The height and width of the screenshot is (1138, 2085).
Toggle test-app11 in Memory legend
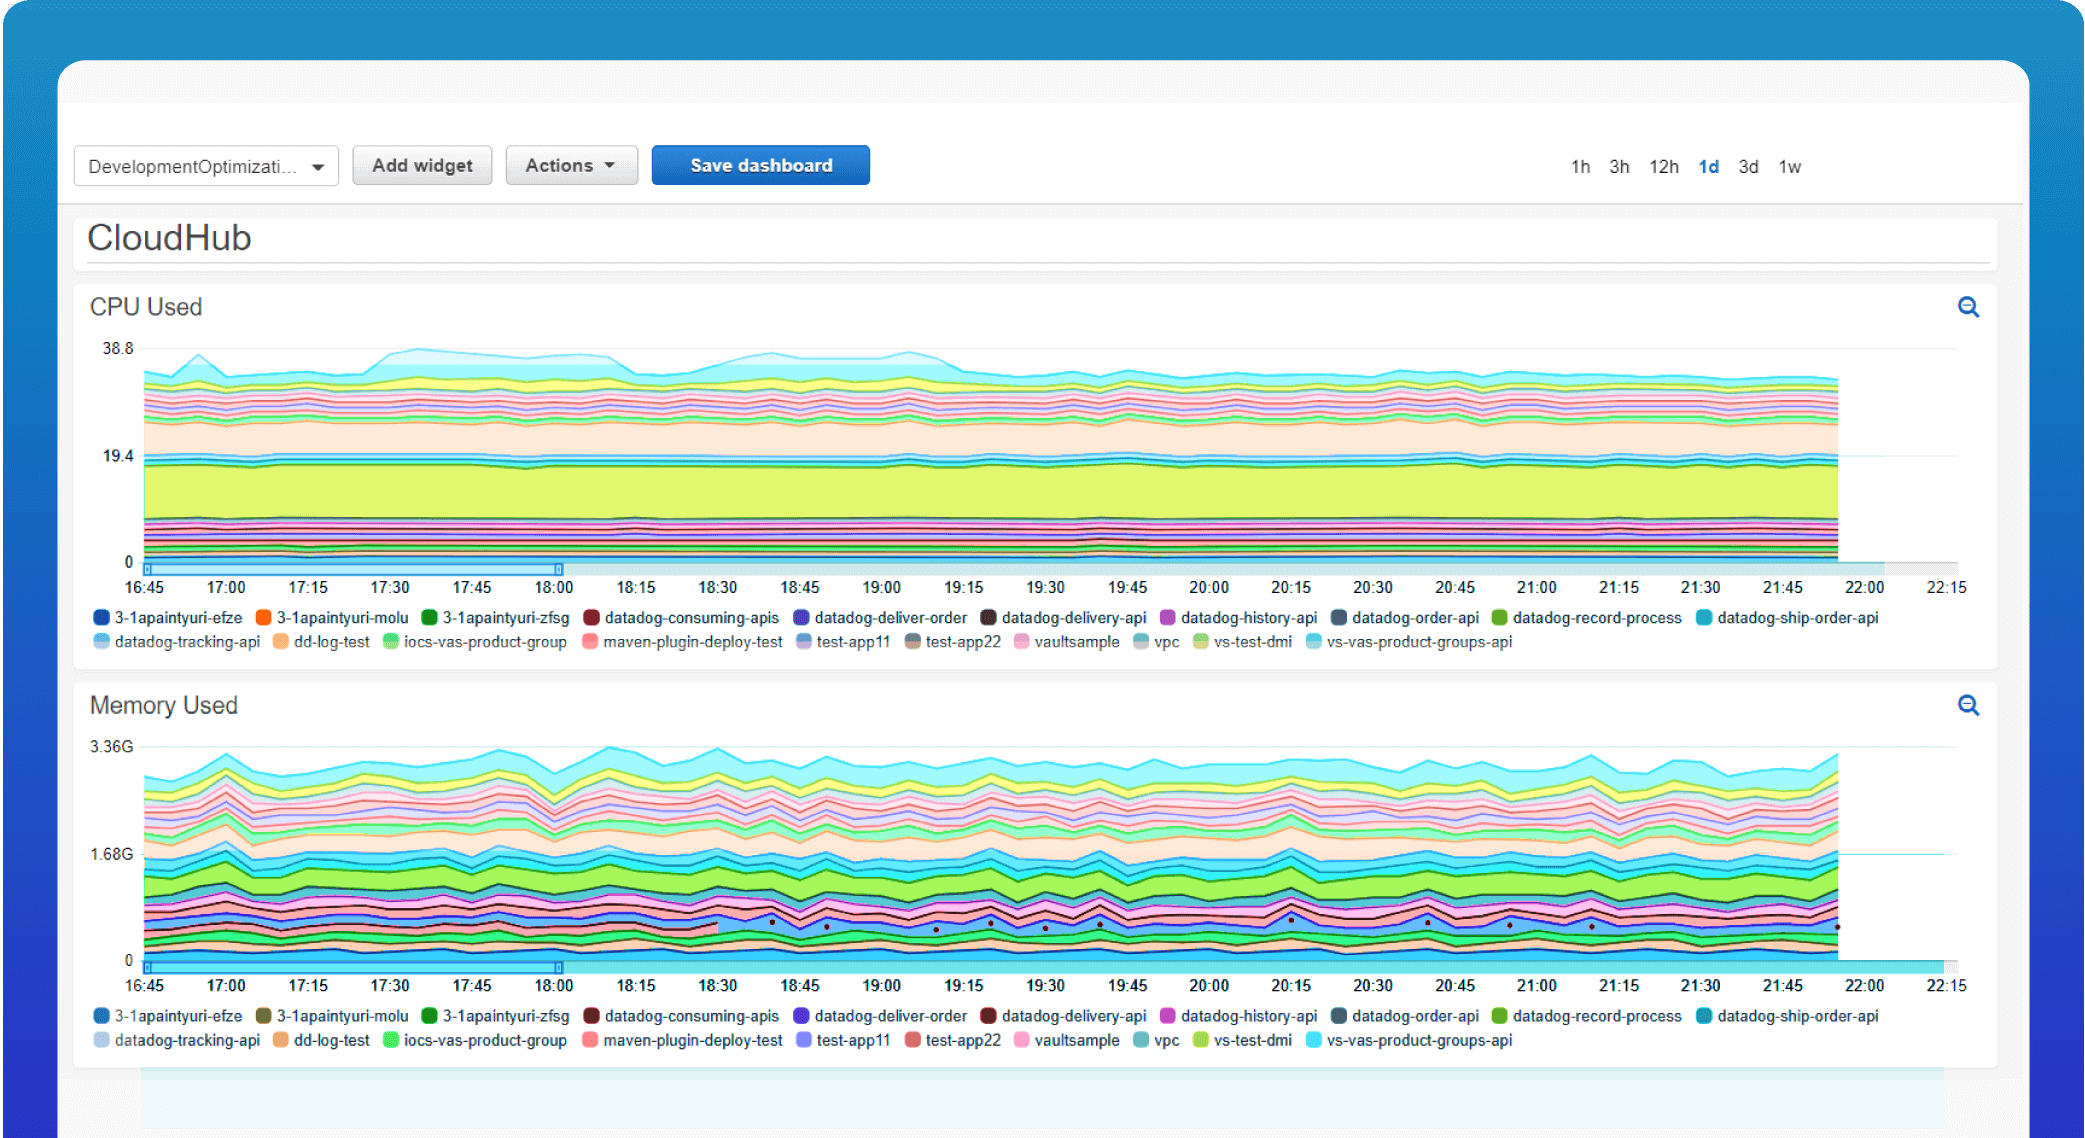point(843,1040)
